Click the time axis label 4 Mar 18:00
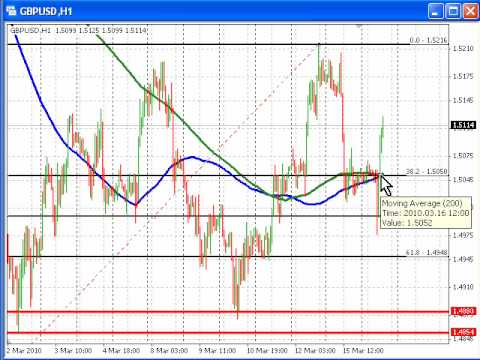 [121, 351]
